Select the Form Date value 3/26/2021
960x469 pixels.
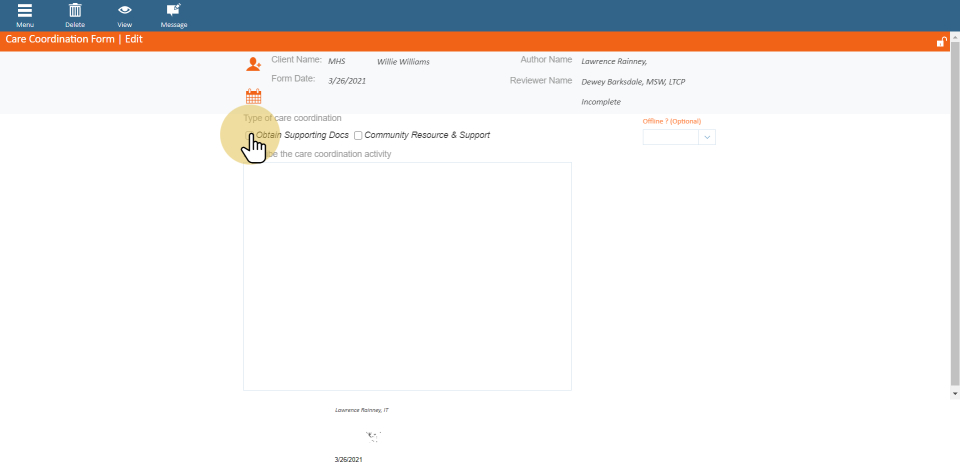point(347,80)
